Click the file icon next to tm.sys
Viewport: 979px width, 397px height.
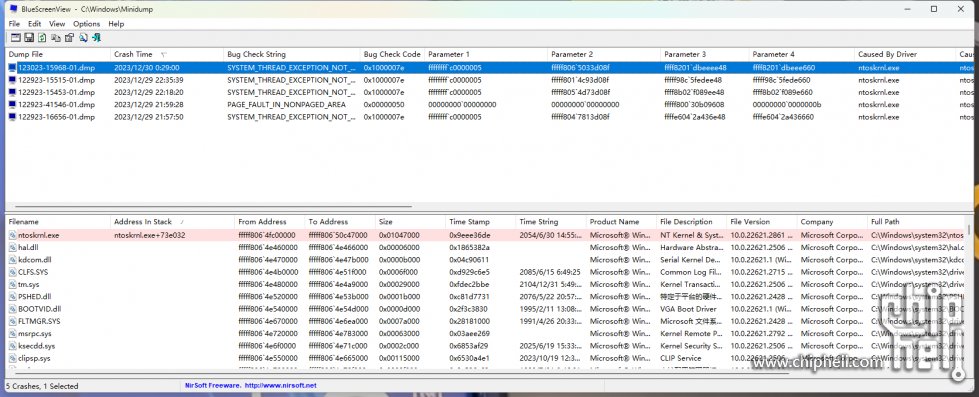click(12, 285)
